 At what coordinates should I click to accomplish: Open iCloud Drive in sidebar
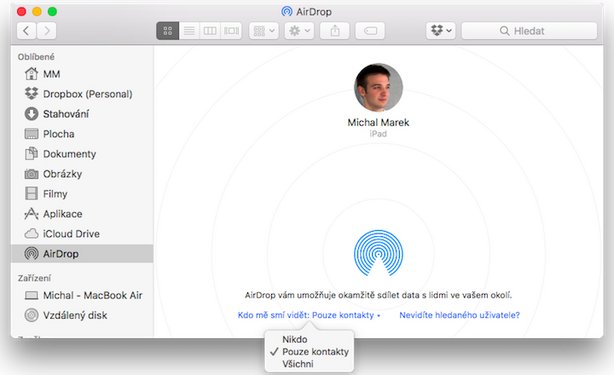click(x=82, y=234)
